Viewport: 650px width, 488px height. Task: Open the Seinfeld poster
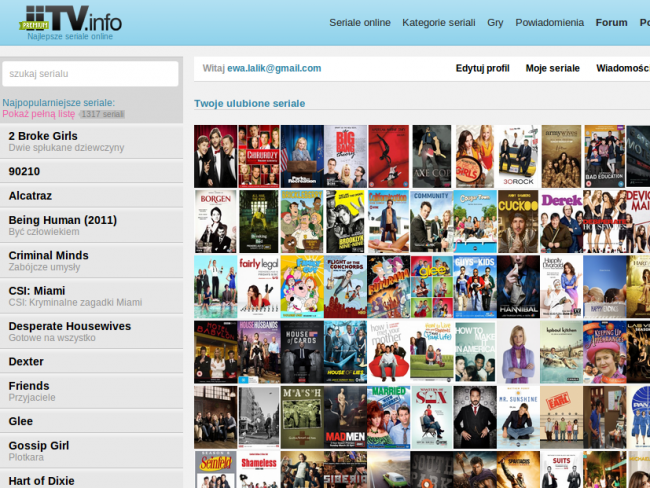(x=216, y=469)
